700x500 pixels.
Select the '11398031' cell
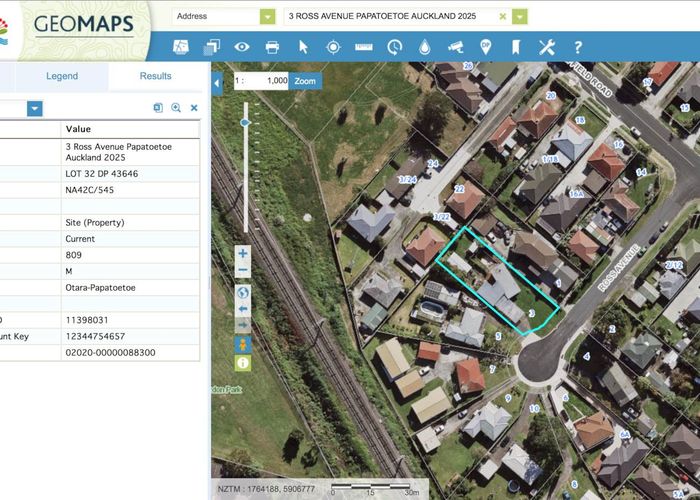(x=130, y=320)
